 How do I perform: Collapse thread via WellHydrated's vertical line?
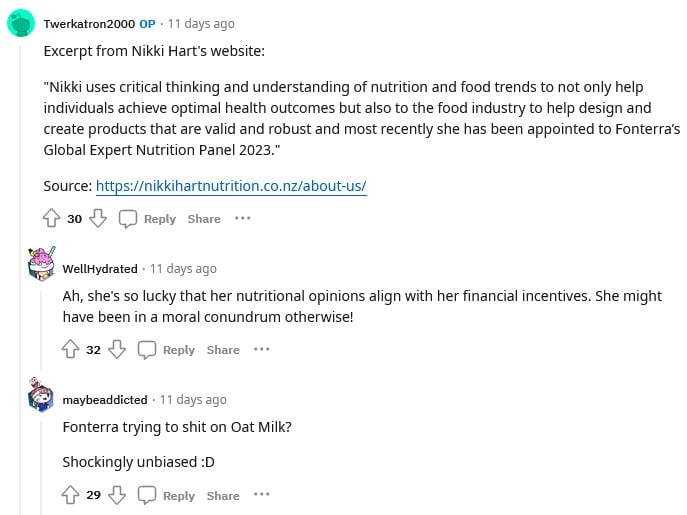pos(41,329)
